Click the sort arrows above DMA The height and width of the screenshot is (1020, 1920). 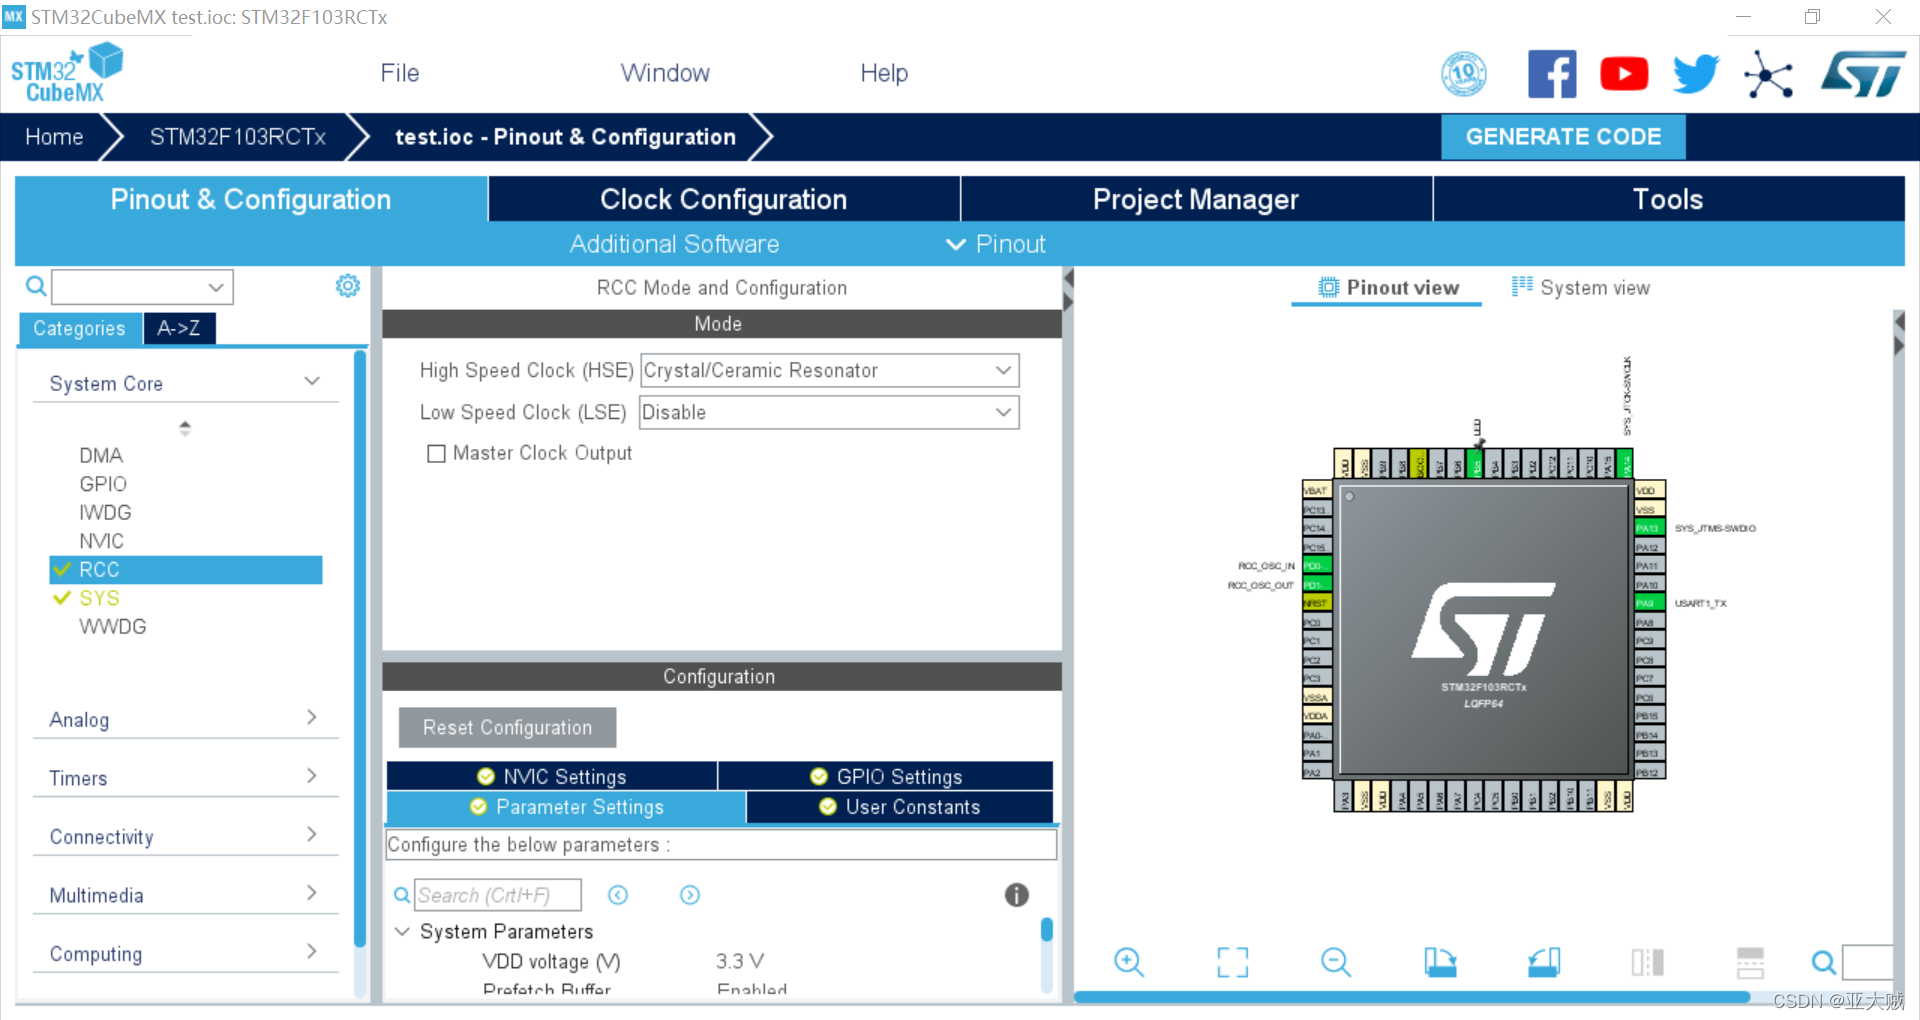185,428
